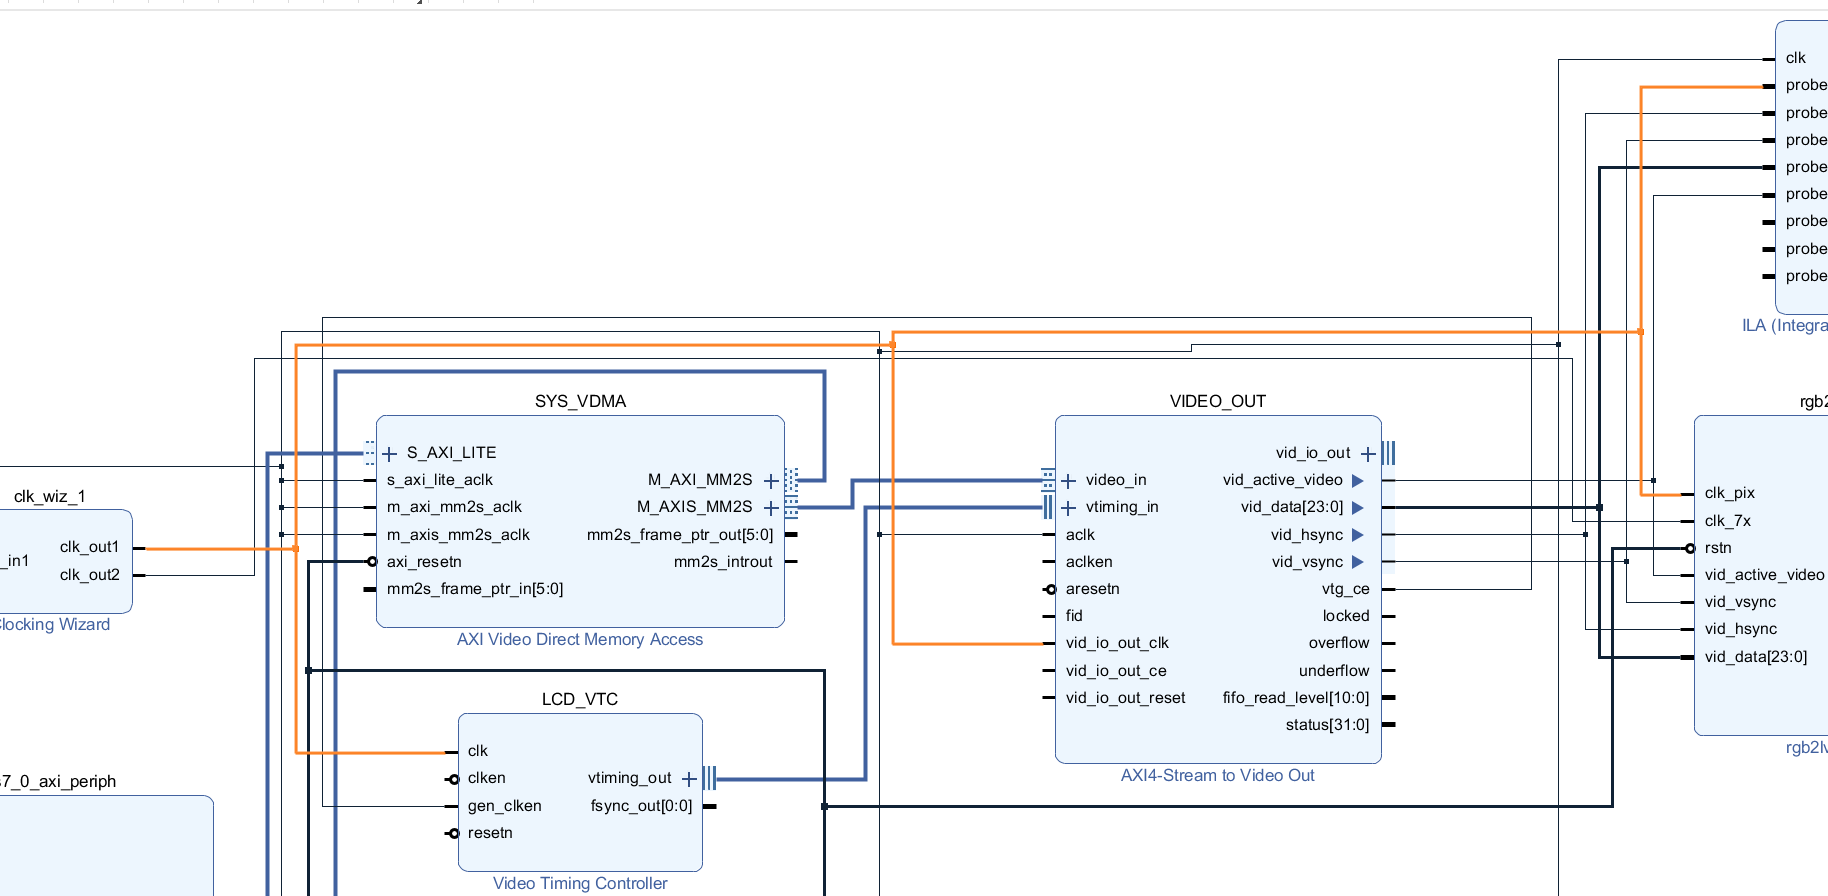Select the clk_7x port on rgb2lvds block

pos(1728,521)
